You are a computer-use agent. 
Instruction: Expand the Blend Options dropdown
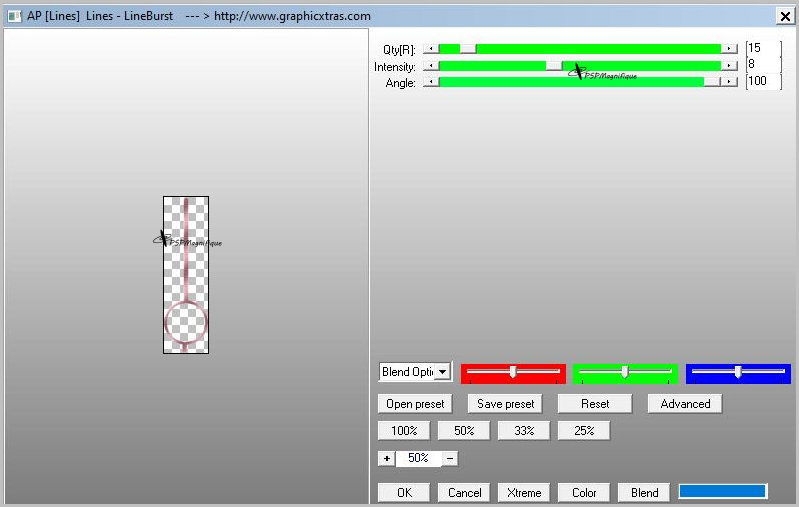coord(441,372)
